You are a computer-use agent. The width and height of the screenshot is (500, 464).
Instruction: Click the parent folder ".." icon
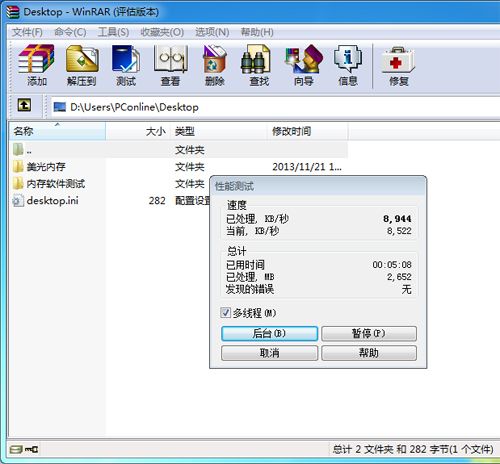18,149
